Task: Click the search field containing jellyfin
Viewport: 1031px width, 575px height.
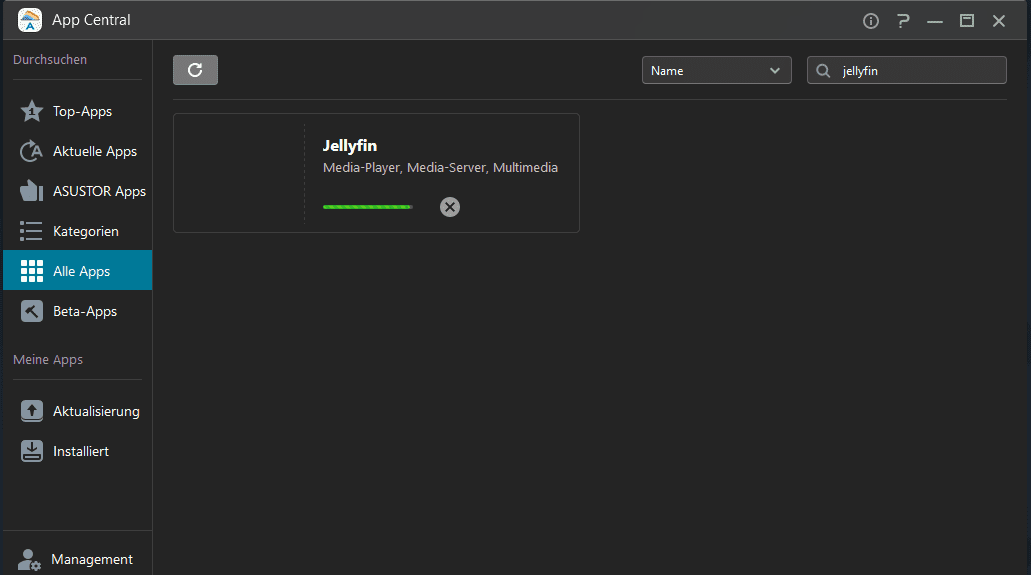Action: point(918,70)
